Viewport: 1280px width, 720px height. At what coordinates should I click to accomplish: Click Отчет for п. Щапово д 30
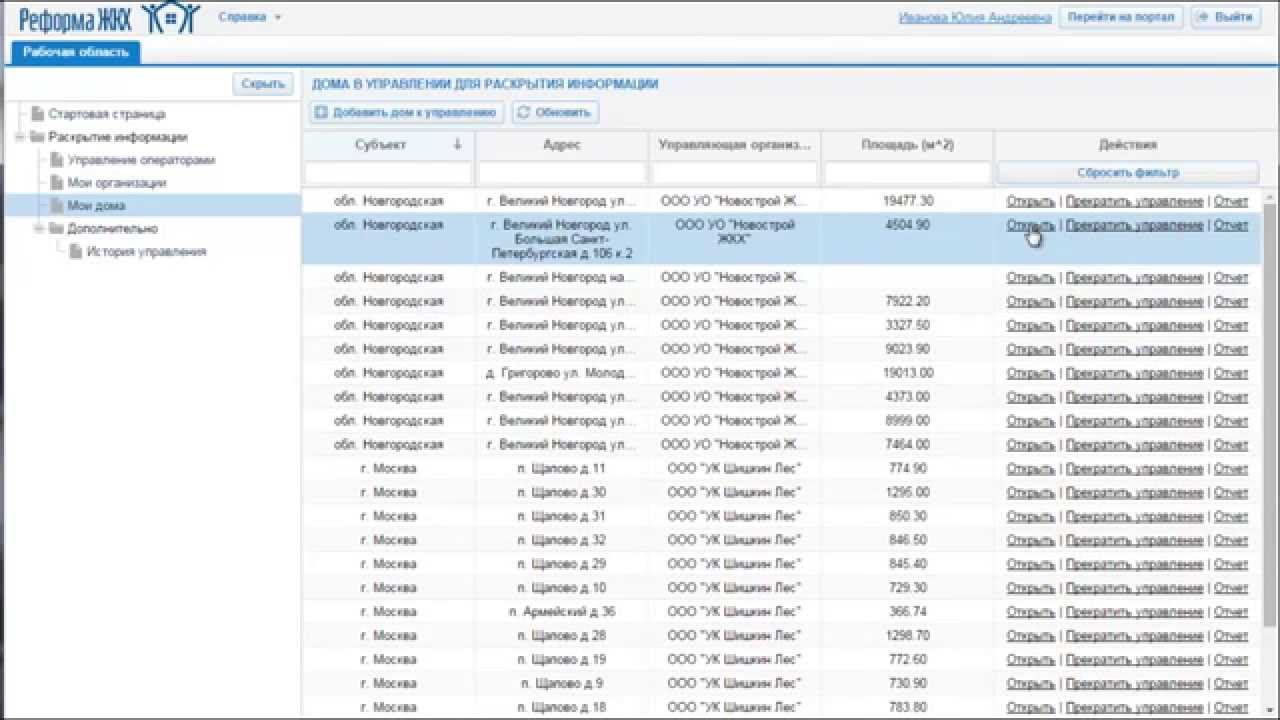[x=1231, y=493]
